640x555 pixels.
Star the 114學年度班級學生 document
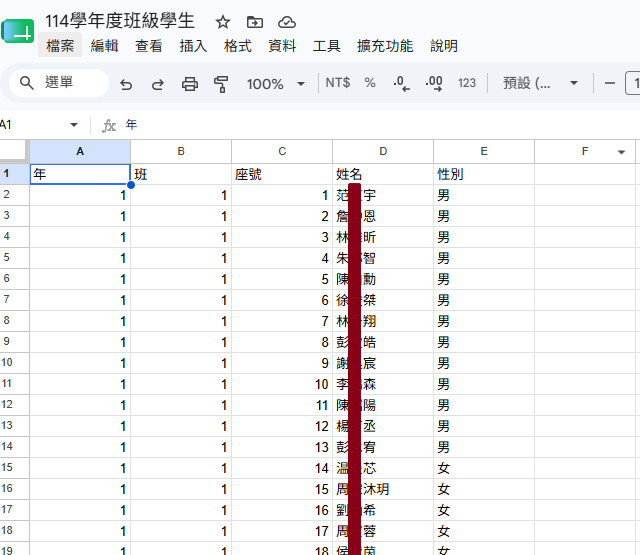click(223, 22)
